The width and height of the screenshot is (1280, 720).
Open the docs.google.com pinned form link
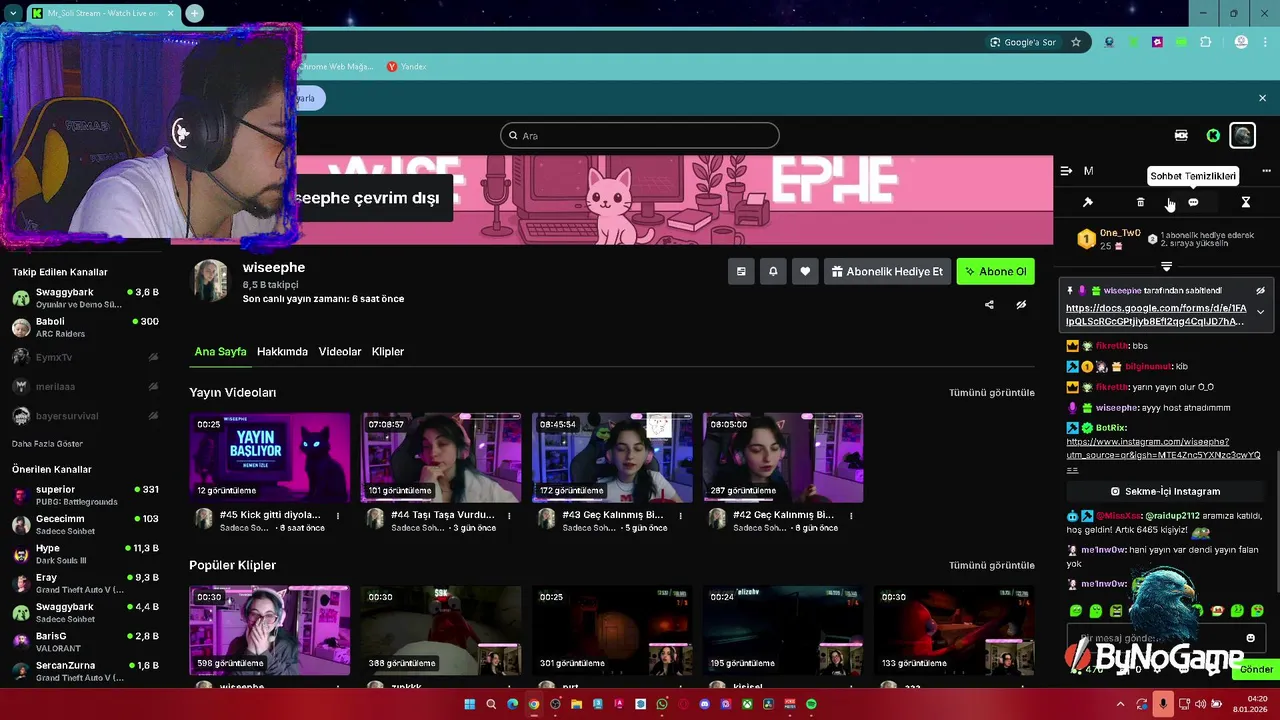1155,315
